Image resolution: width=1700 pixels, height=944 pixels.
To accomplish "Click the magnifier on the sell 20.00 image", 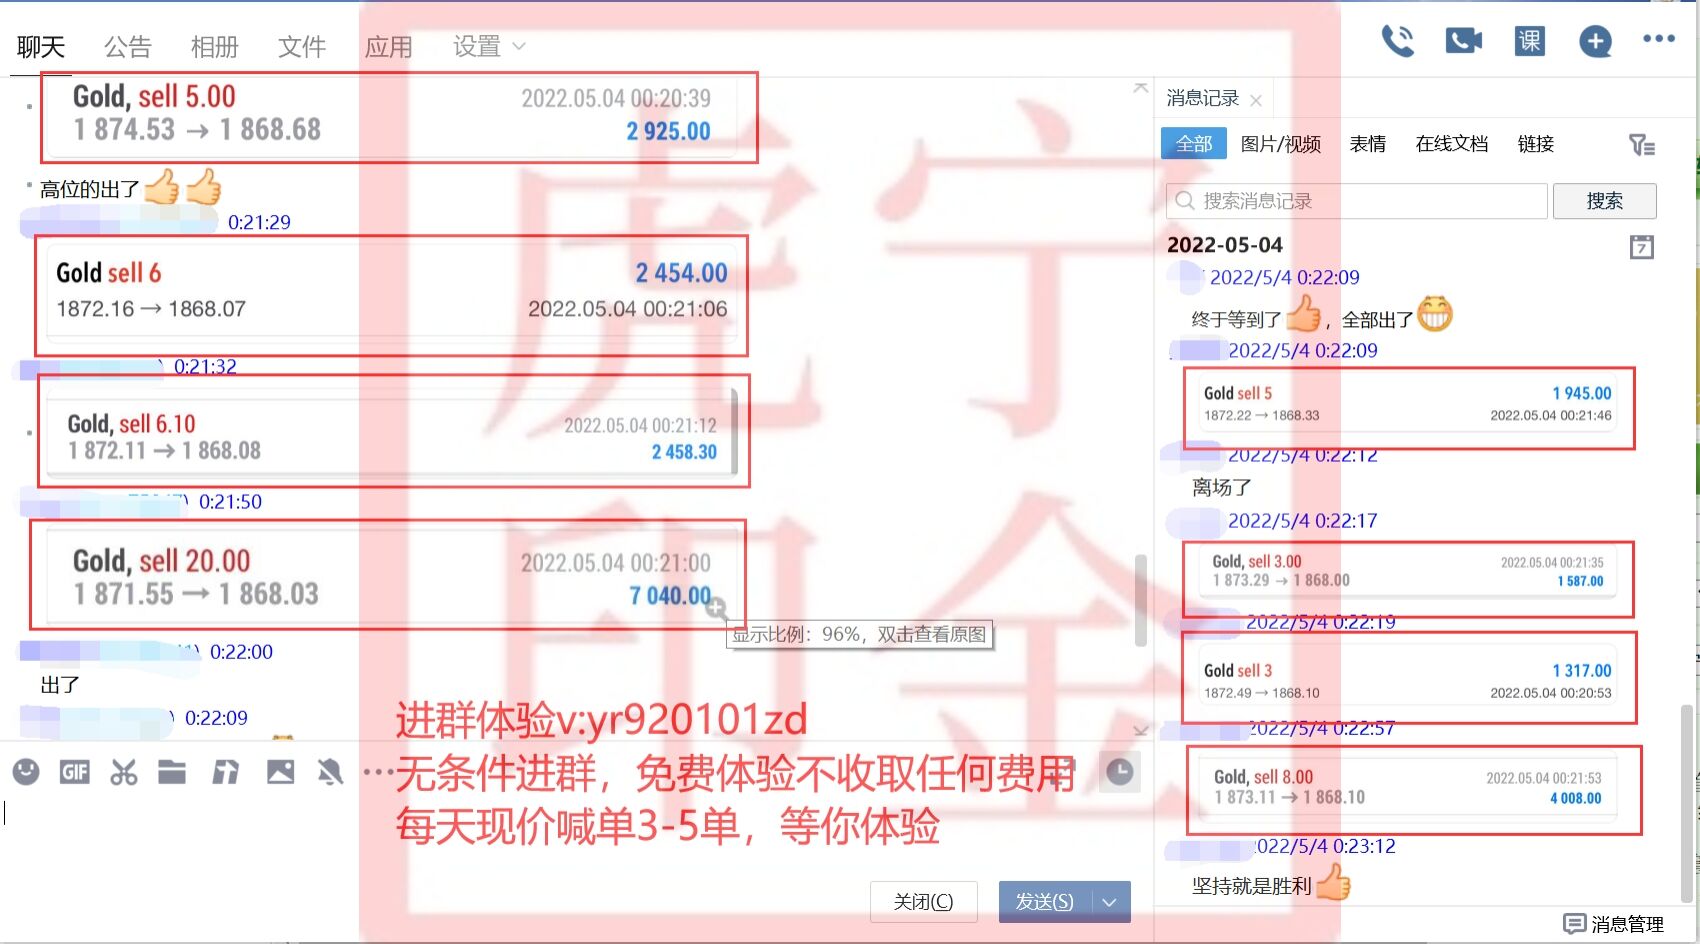I will point(716,608).
